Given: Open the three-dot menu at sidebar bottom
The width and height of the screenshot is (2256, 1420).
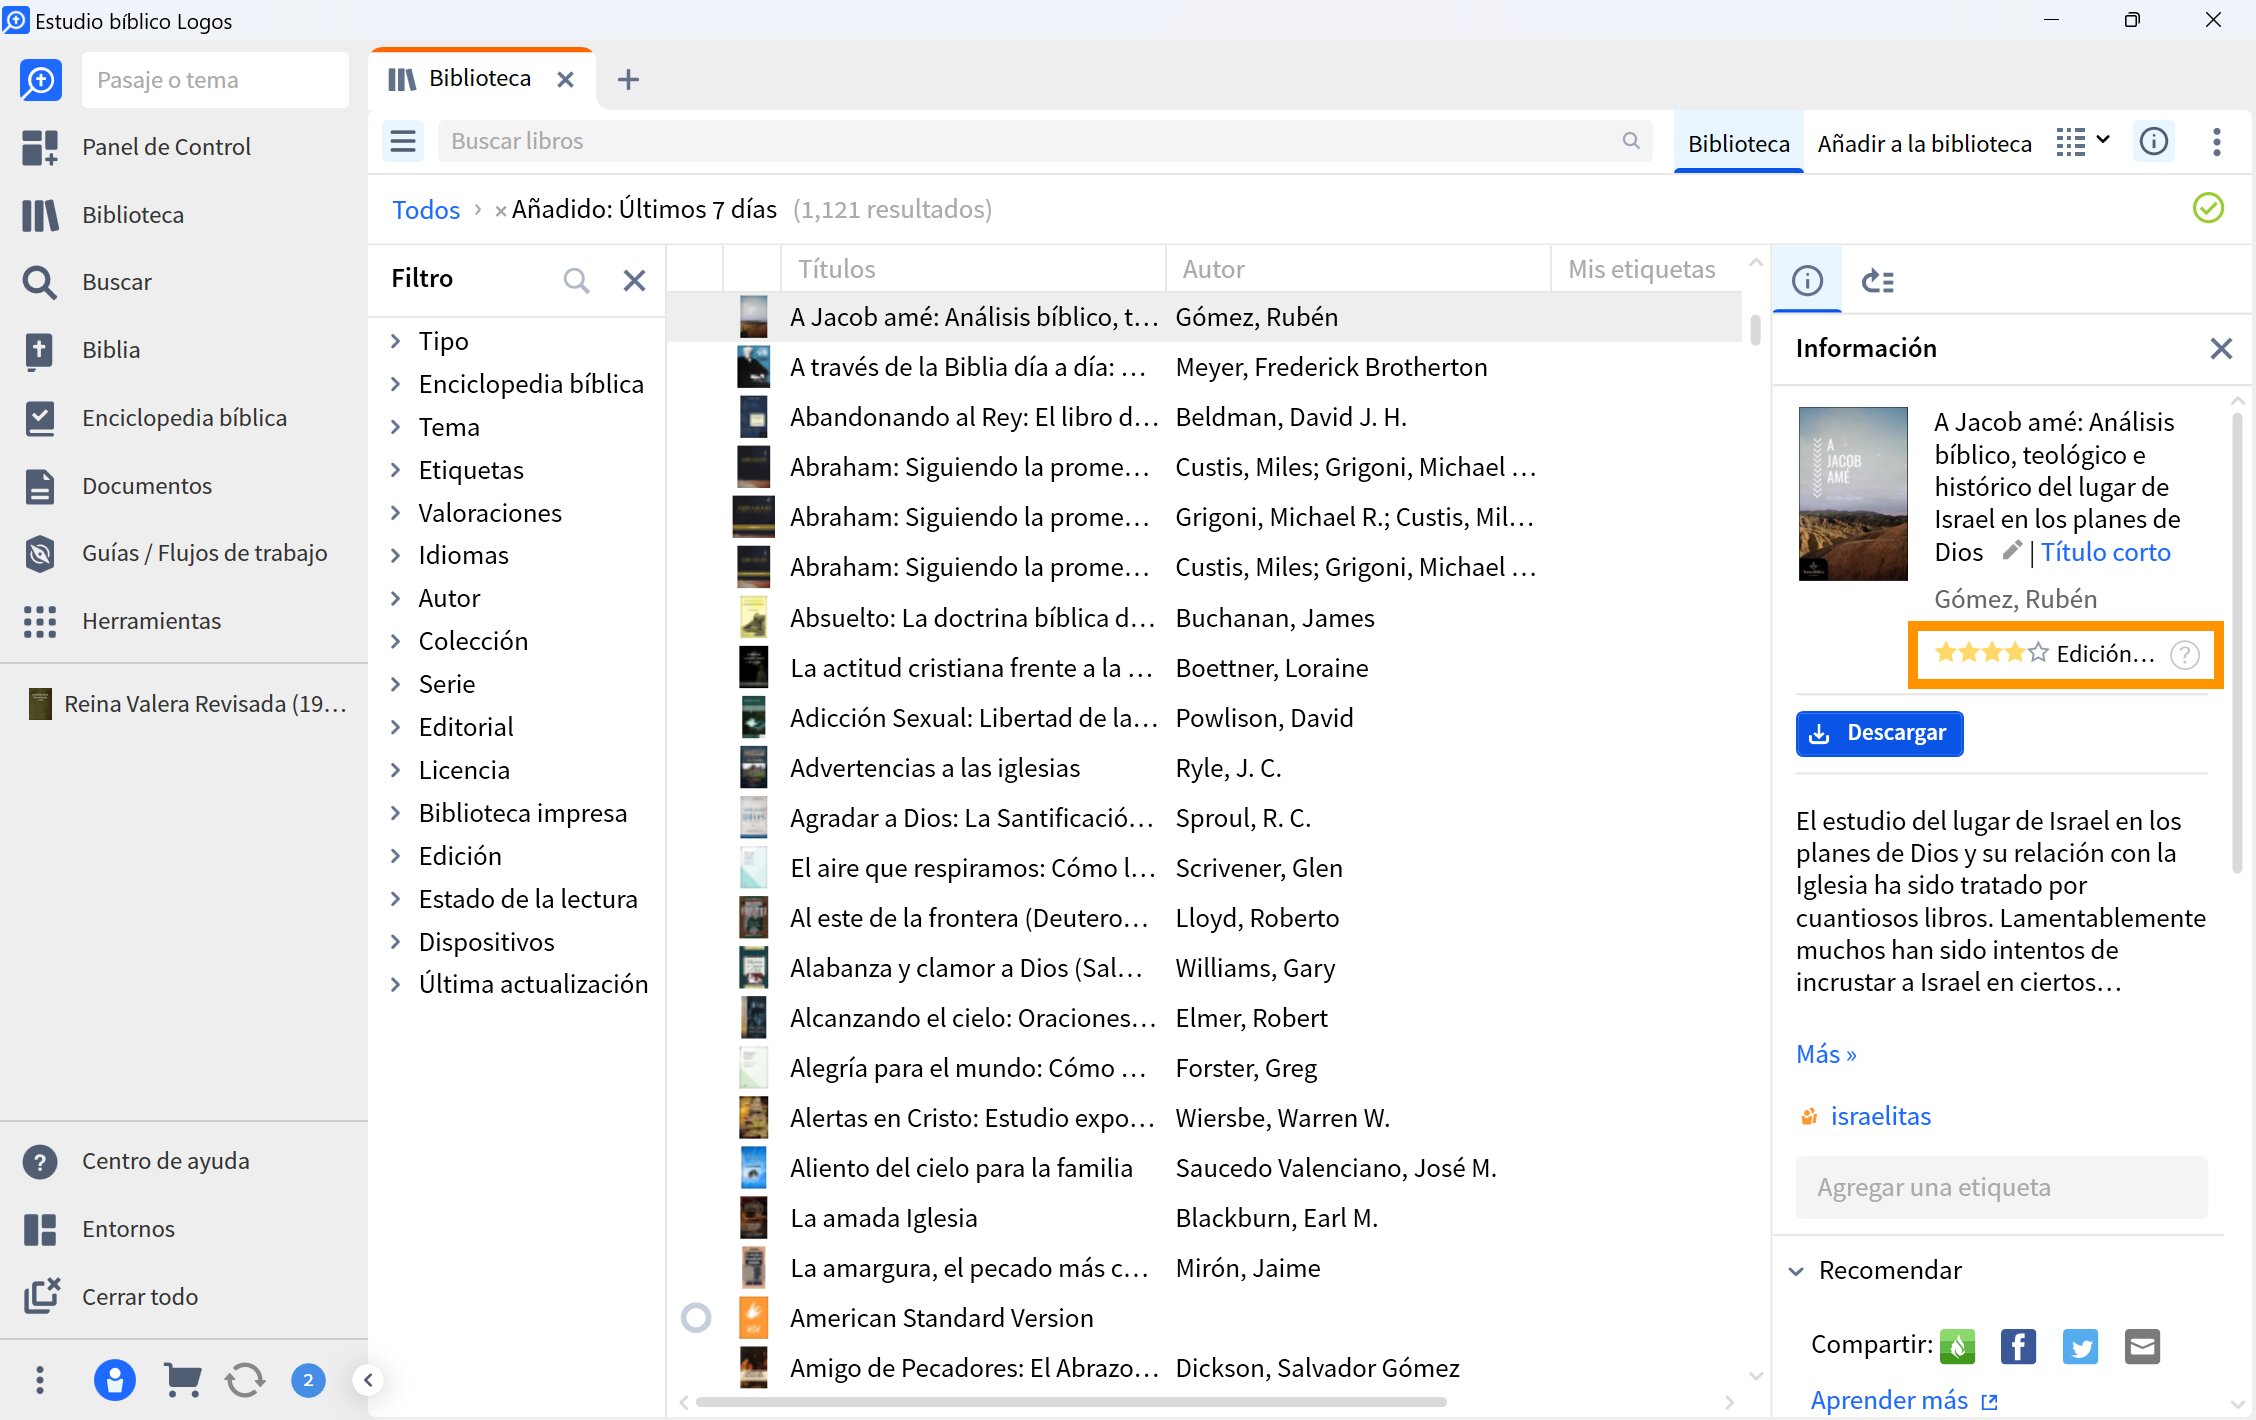Looking at the screenshot, I should click(40, 1381).
